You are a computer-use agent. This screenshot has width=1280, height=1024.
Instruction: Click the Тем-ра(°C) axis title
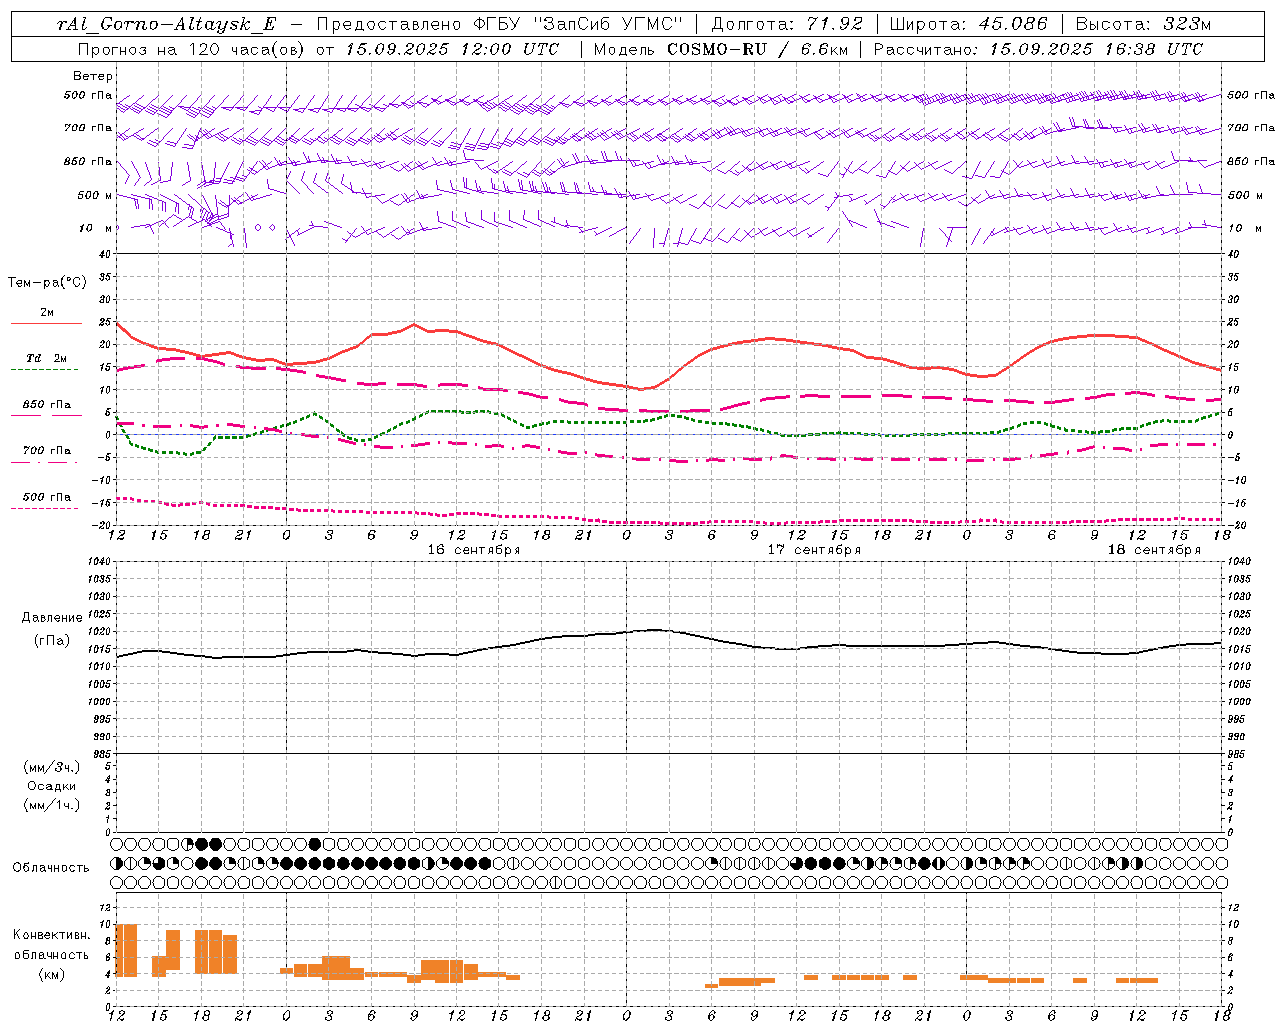pyautogui.click(x=47, y=283)
